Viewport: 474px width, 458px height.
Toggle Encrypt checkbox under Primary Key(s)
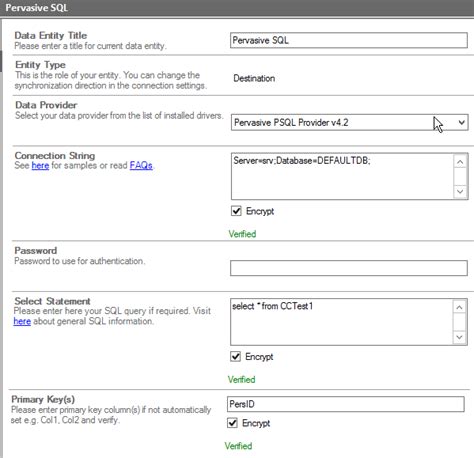pos(232,423)
